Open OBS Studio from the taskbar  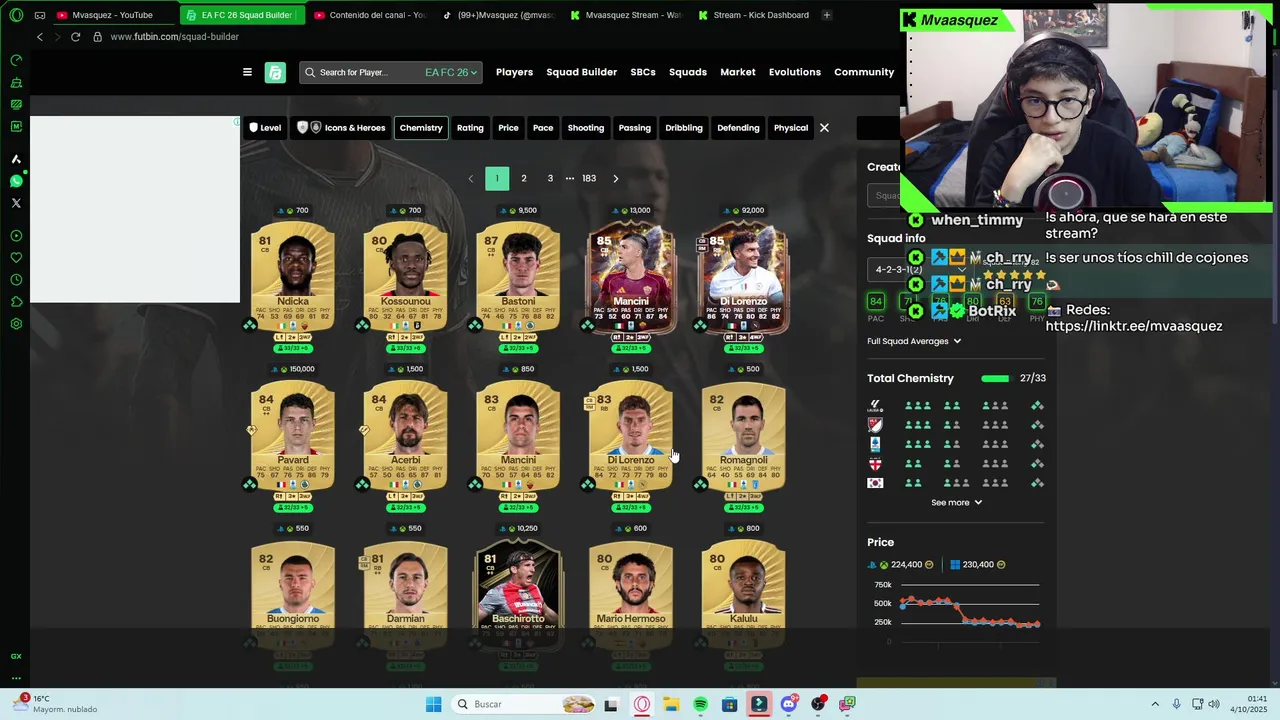(x=818, y=704)
